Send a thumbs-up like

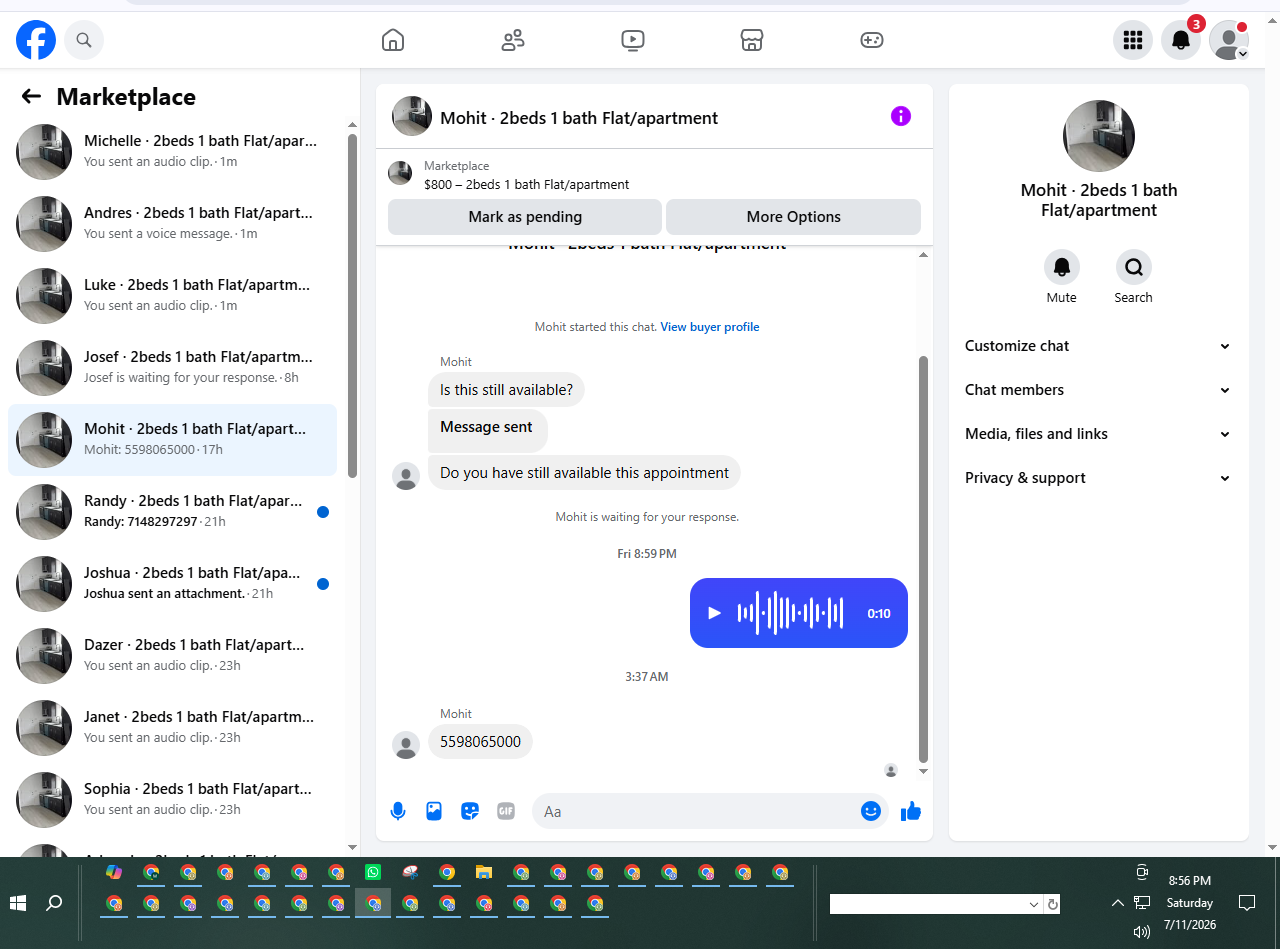[911, 811]
